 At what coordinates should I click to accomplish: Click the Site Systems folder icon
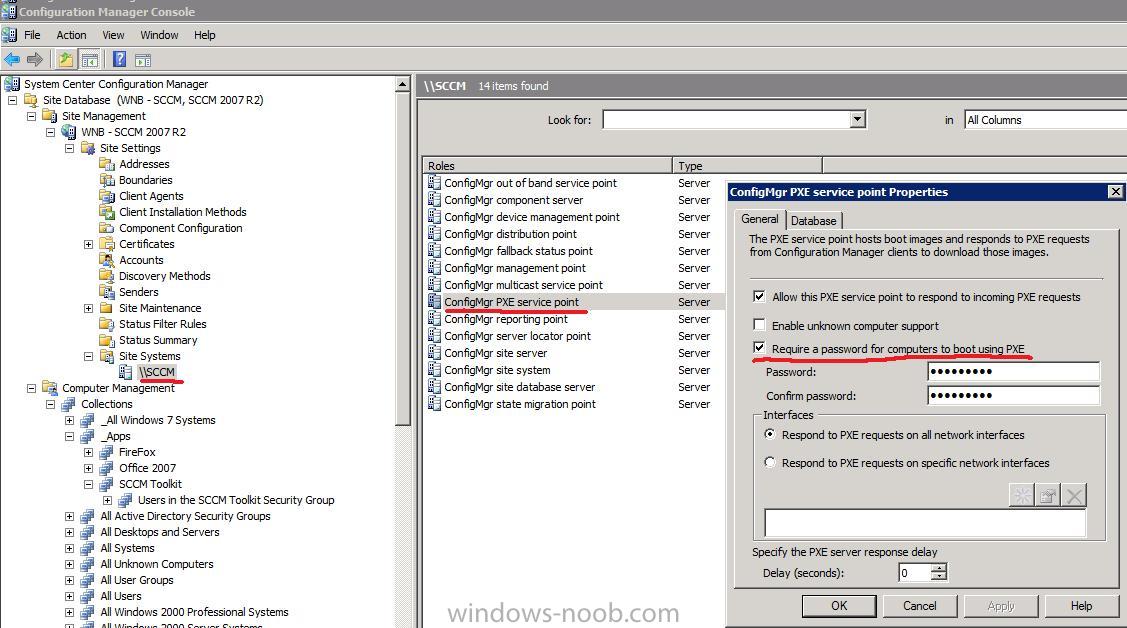(x=107, y=356)
